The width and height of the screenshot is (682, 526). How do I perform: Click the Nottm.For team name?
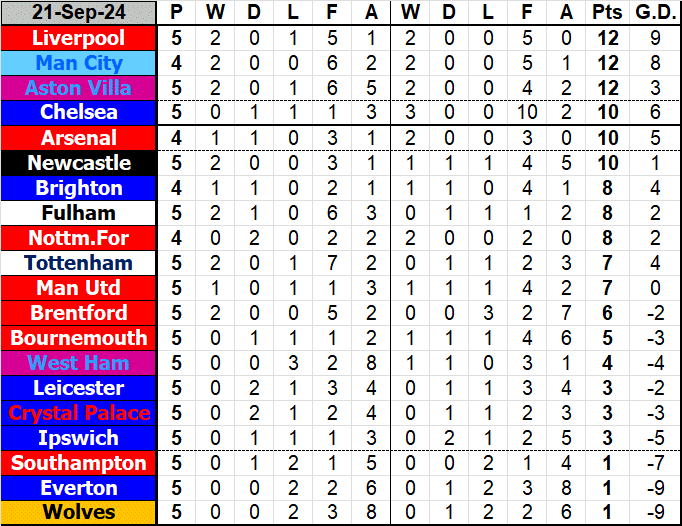79,238
